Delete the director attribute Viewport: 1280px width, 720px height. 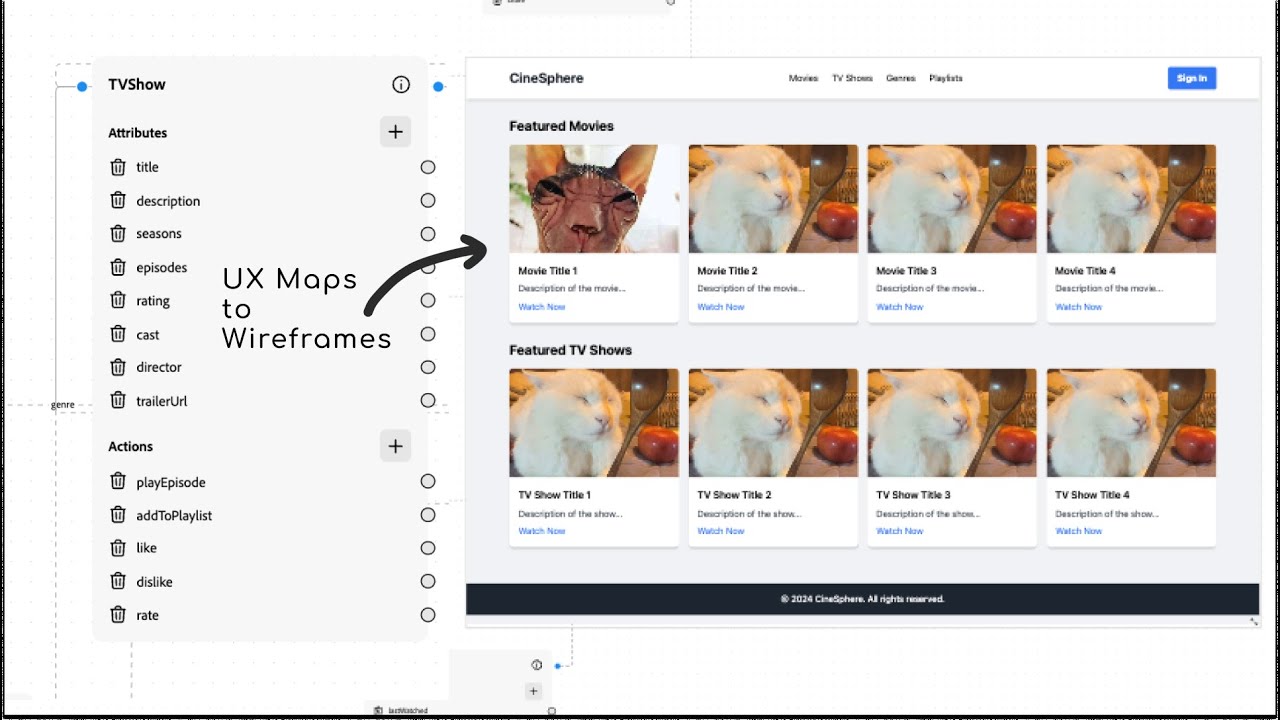(x=118, y=367)
